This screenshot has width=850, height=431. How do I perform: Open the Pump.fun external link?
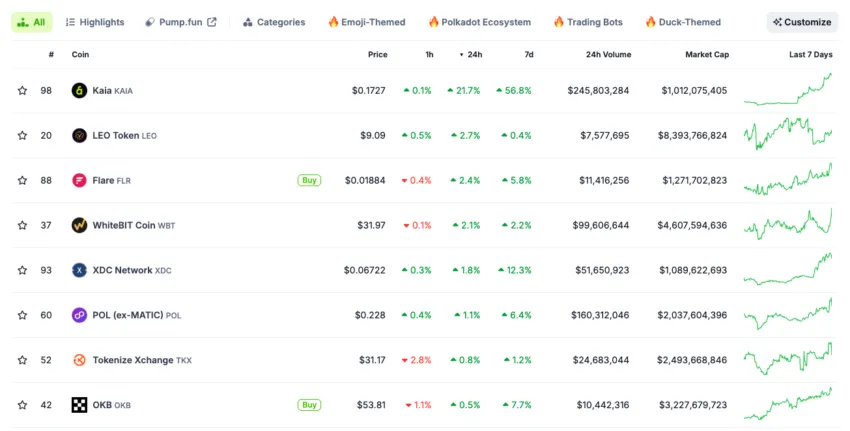[181, 22]
